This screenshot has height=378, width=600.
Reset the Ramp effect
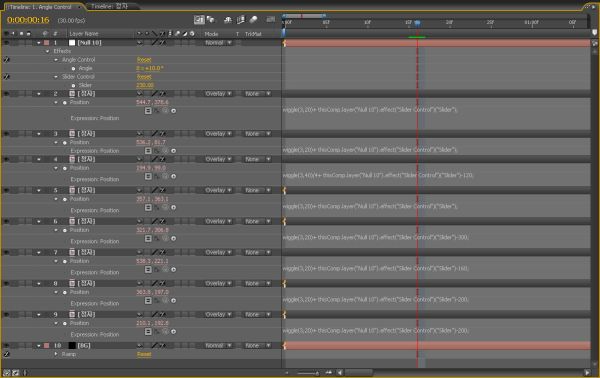(x=144, y=354)
